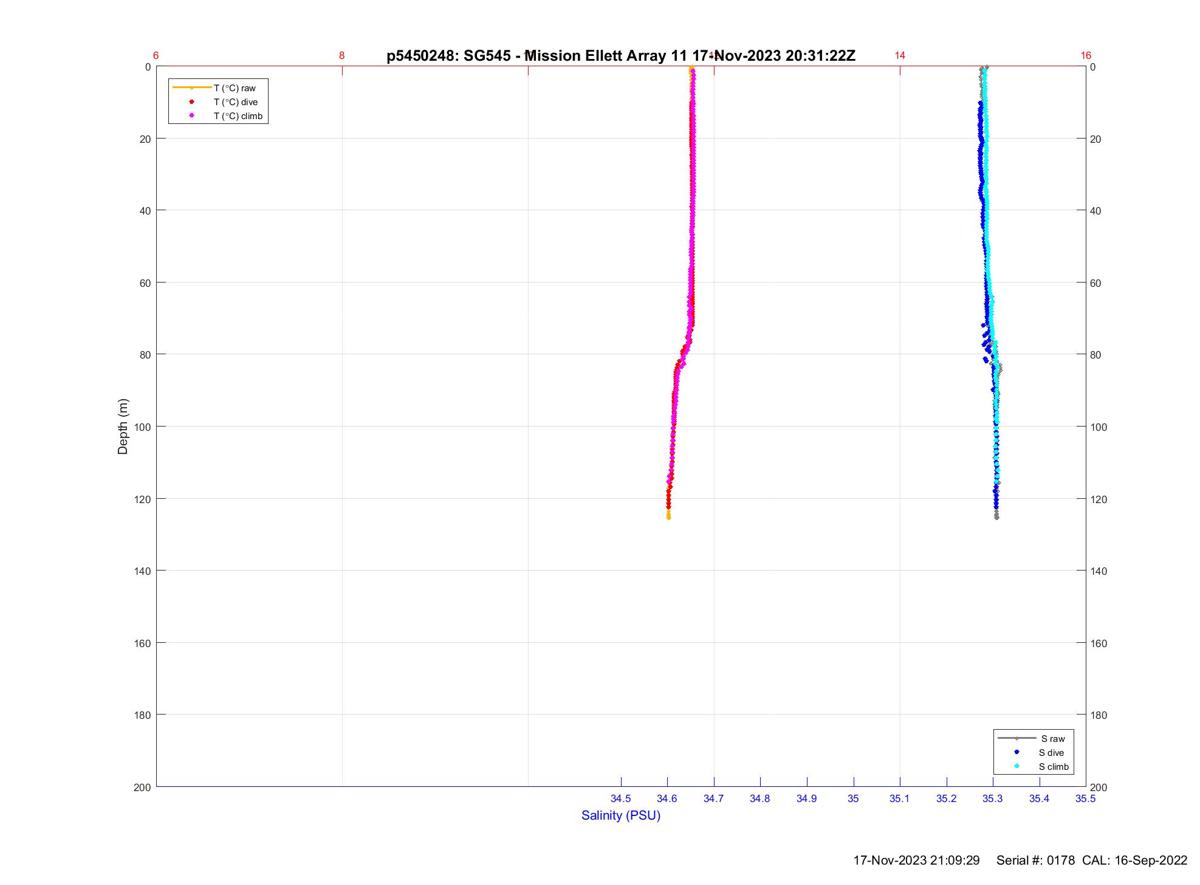
Task: Click right depth axis tick label 20
Action: pos(1097,139)
